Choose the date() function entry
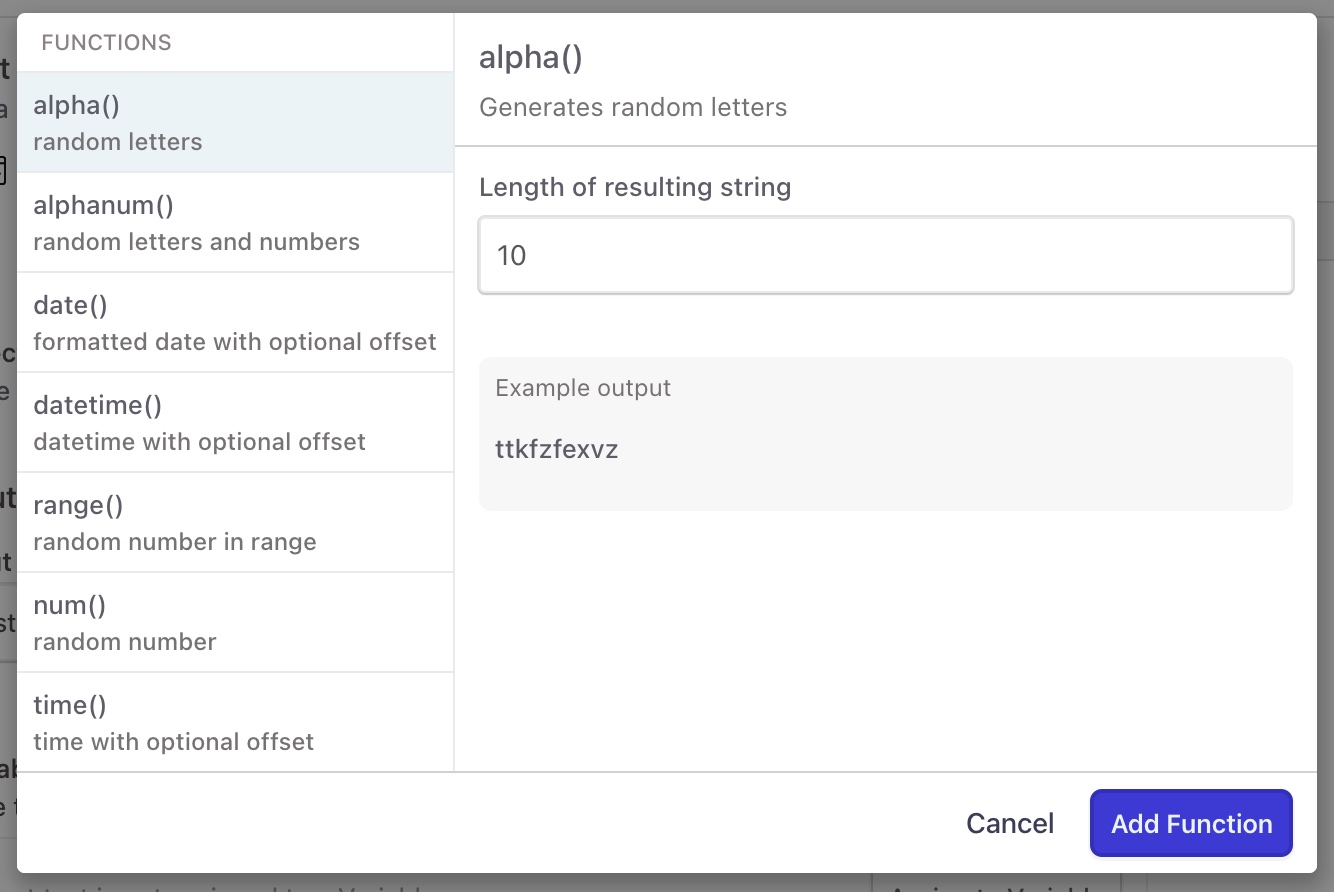Image resolution: width=1334 pixels, height=892 pixels. [x=235, y=322]
